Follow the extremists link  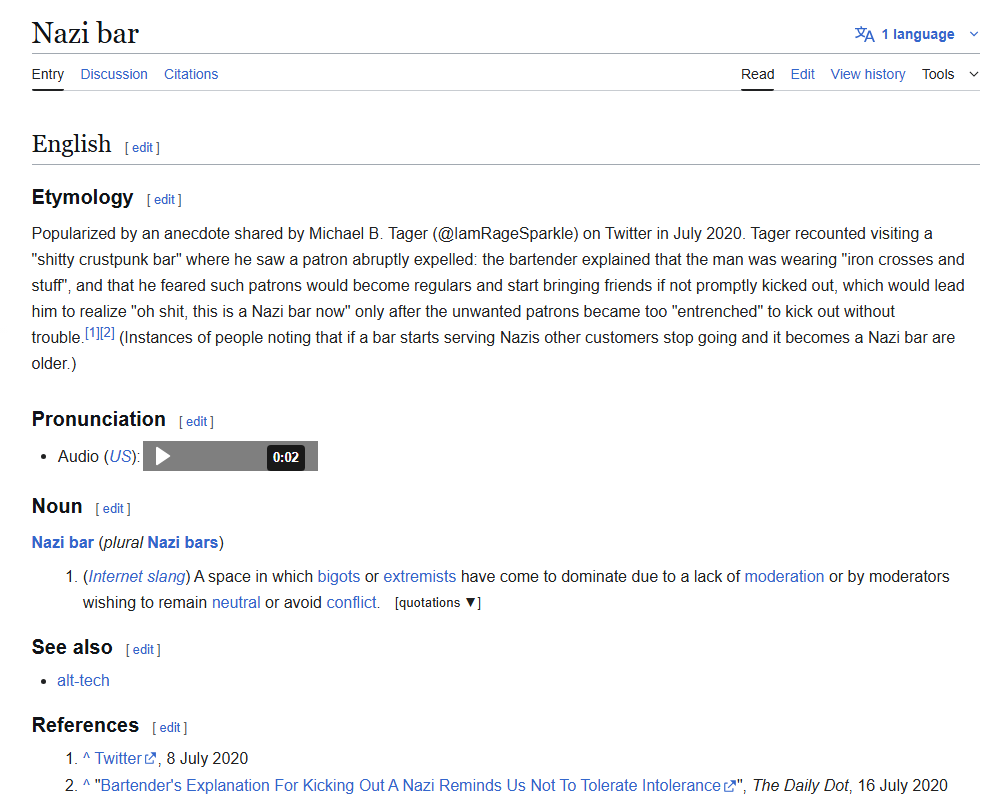(419, 577)
